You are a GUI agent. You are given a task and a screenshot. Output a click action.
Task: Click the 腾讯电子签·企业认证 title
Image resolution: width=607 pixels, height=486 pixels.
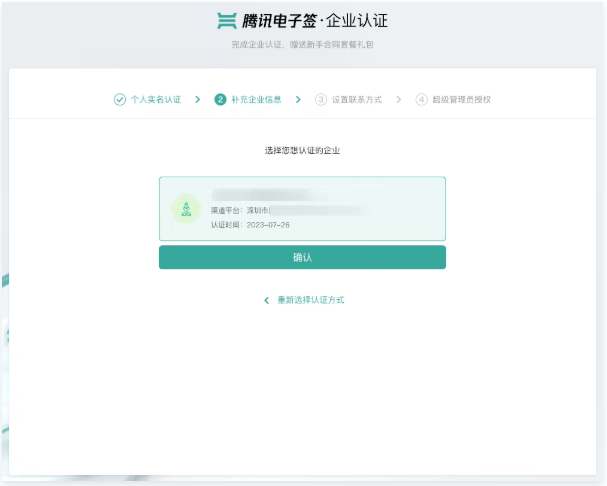[315, 21]
